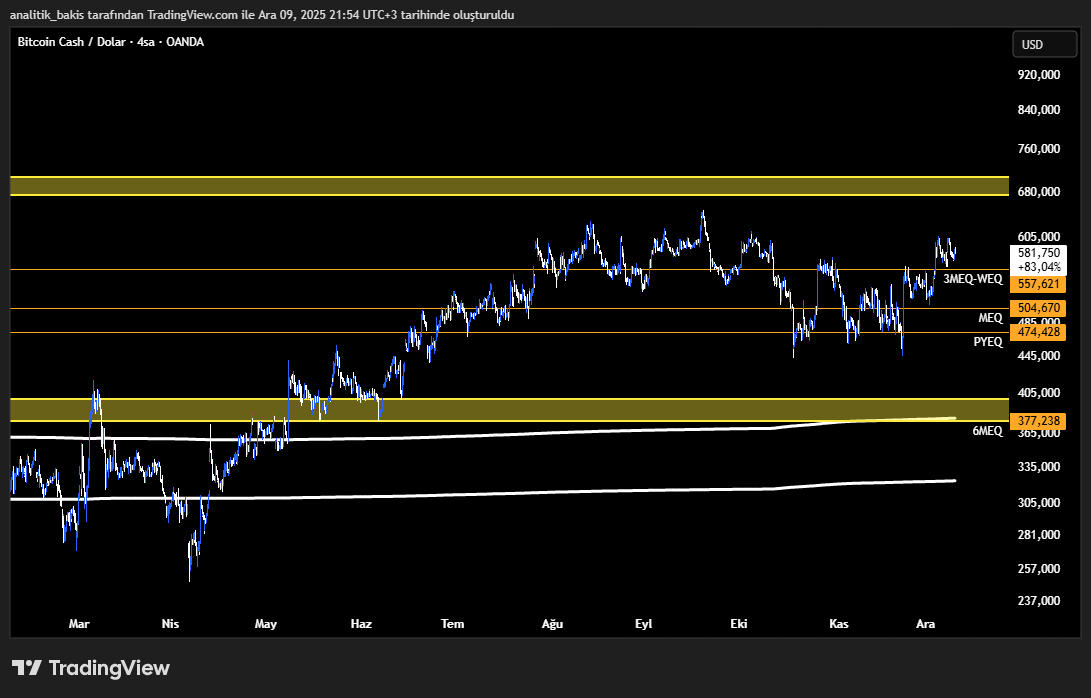1091x698 pixels.
Task: Click the 680,000 price axis value
Action: coord(1039,191)
